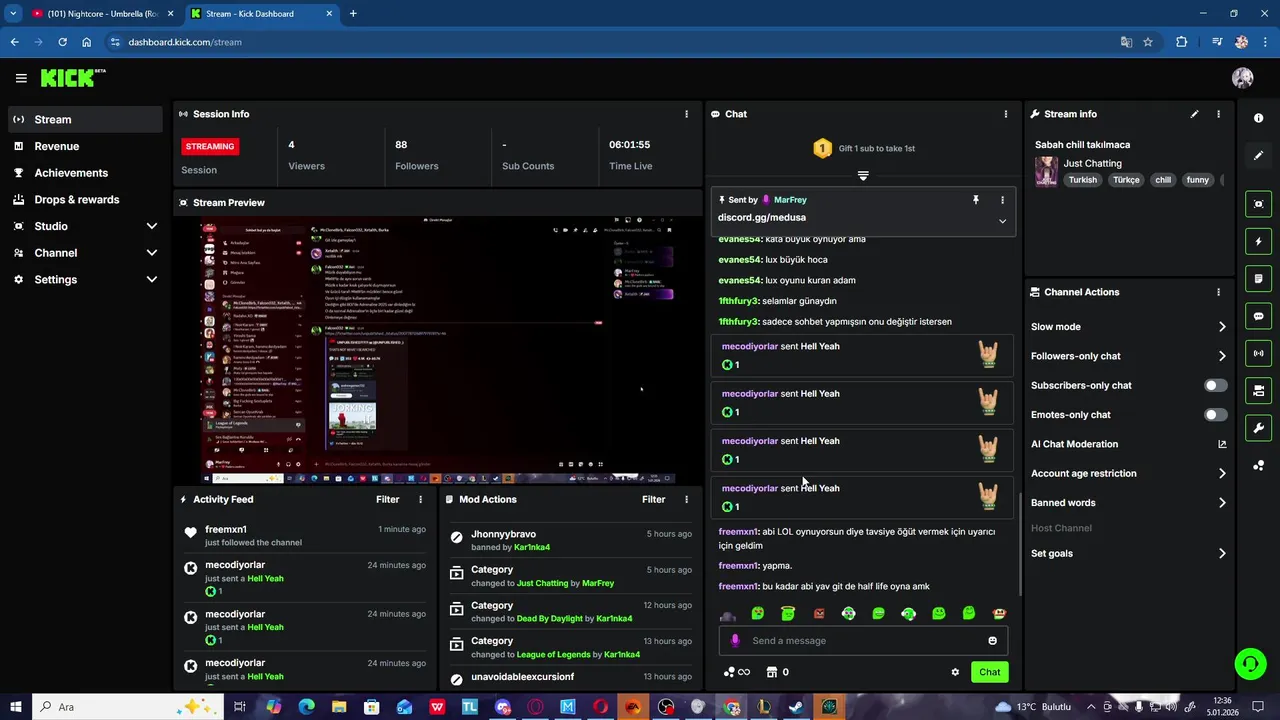Click the shop icon below message box
The image size is (1280, 720).
point(772,672)
